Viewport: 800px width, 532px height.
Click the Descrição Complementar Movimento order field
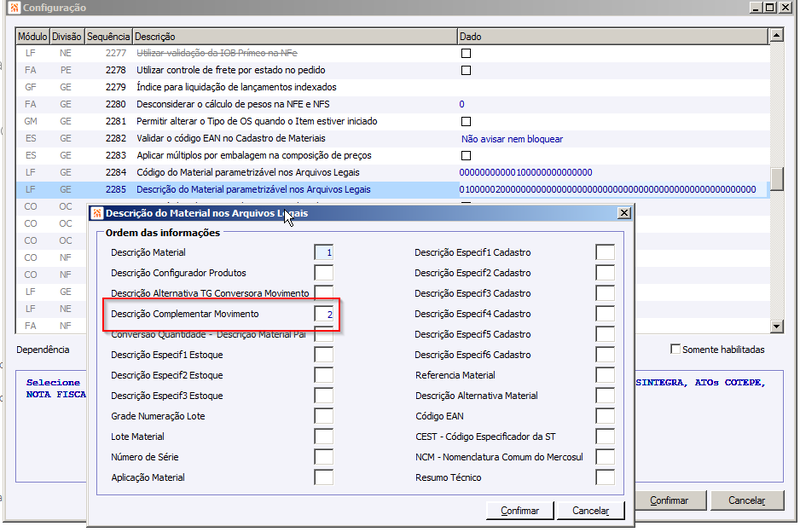coord(323,314)
